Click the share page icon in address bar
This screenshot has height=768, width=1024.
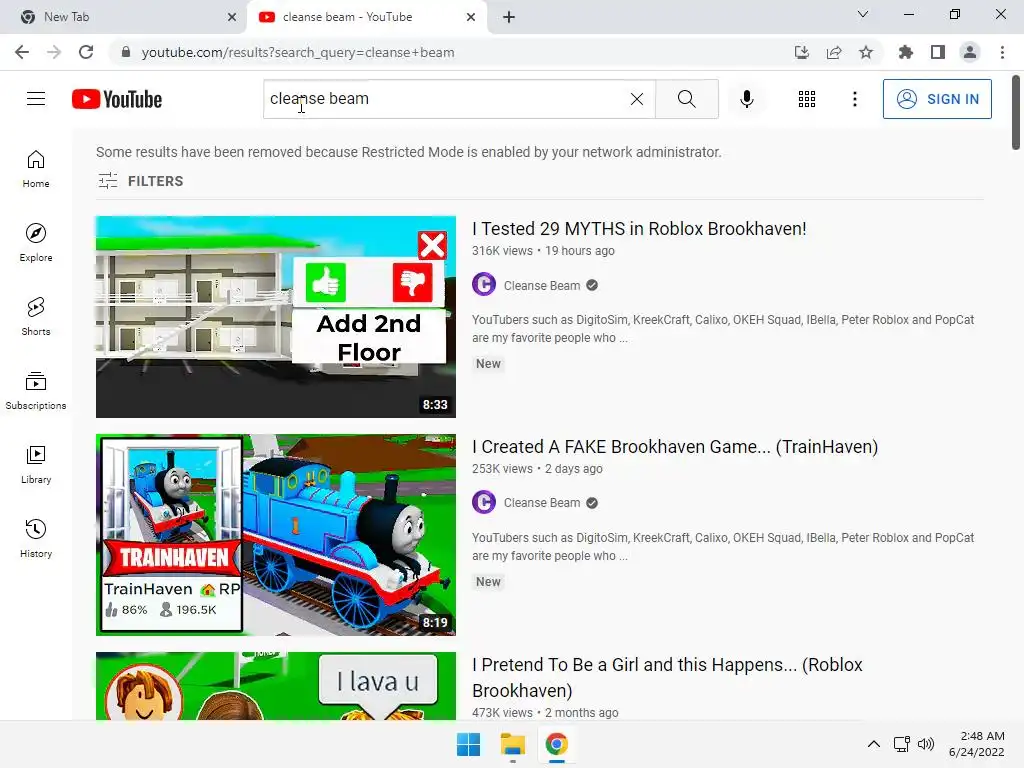[834, 52]
